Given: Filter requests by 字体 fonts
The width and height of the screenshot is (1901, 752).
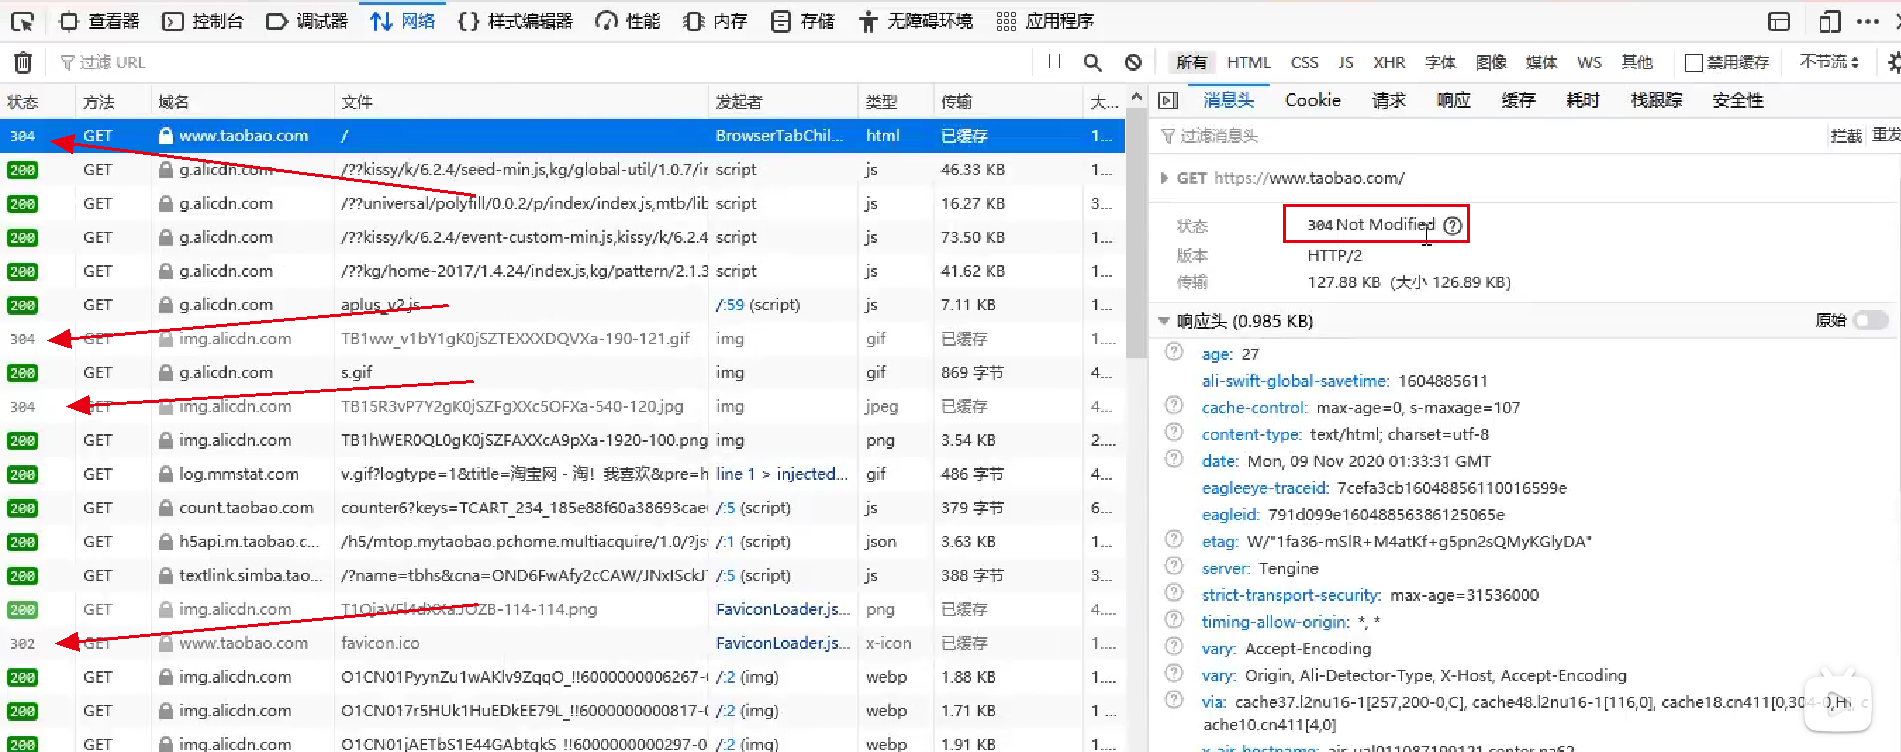Looking at the screenshot, I should coord(1440,62).
